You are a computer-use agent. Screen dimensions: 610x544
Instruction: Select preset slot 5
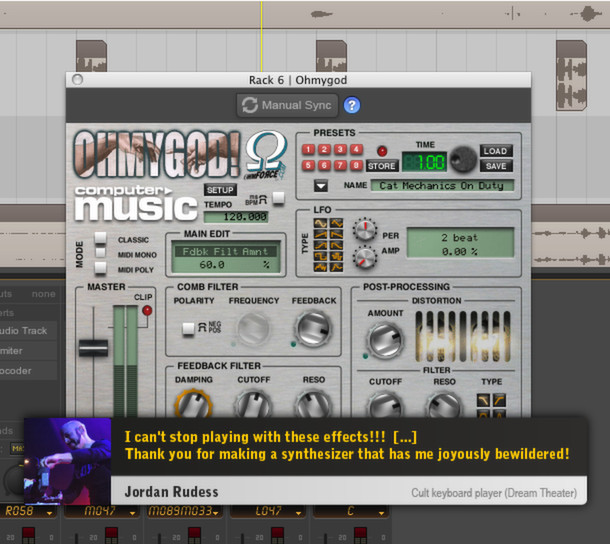308,165
